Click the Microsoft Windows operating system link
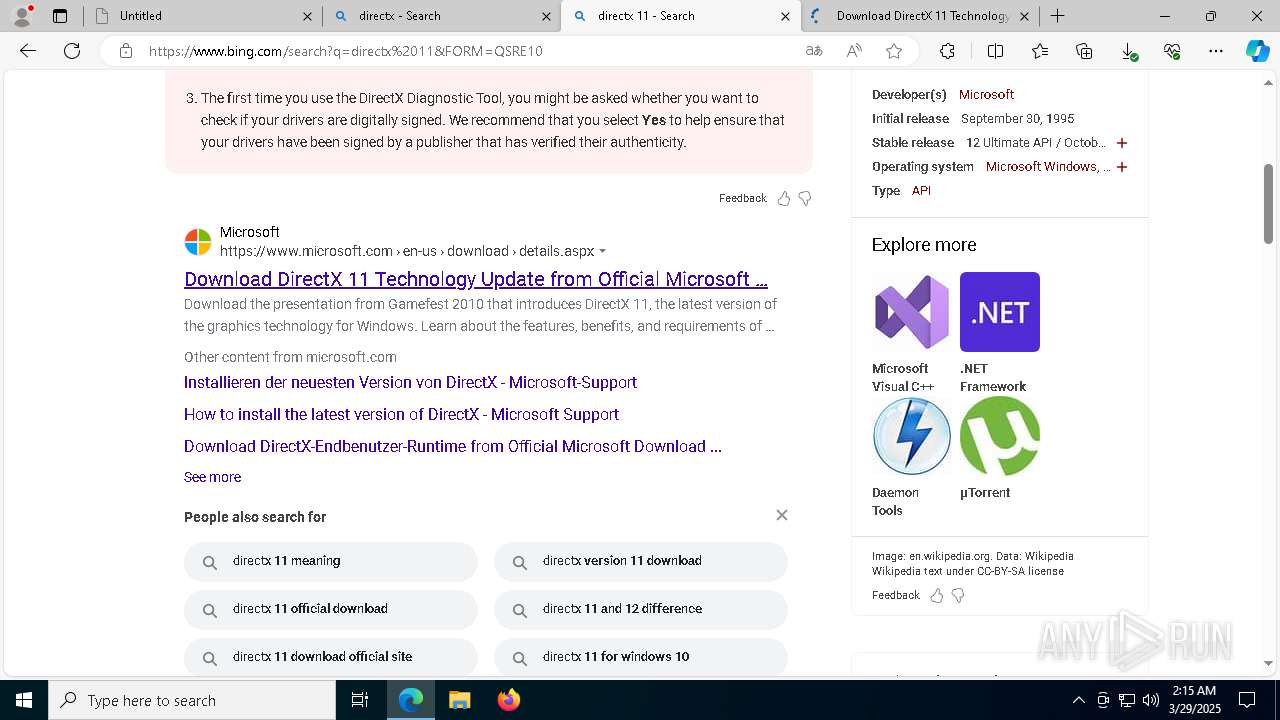This screenshot has height=720, width=1280. pos(1046,166)
